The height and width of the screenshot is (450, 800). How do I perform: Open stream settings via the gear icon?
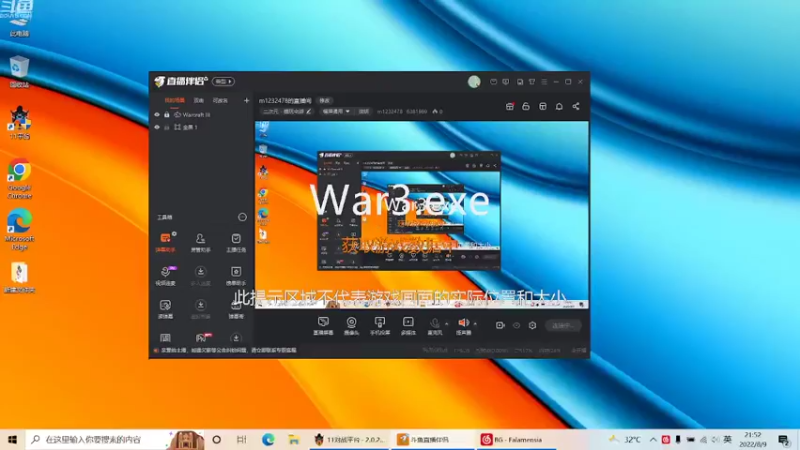[x=532, y=325]
